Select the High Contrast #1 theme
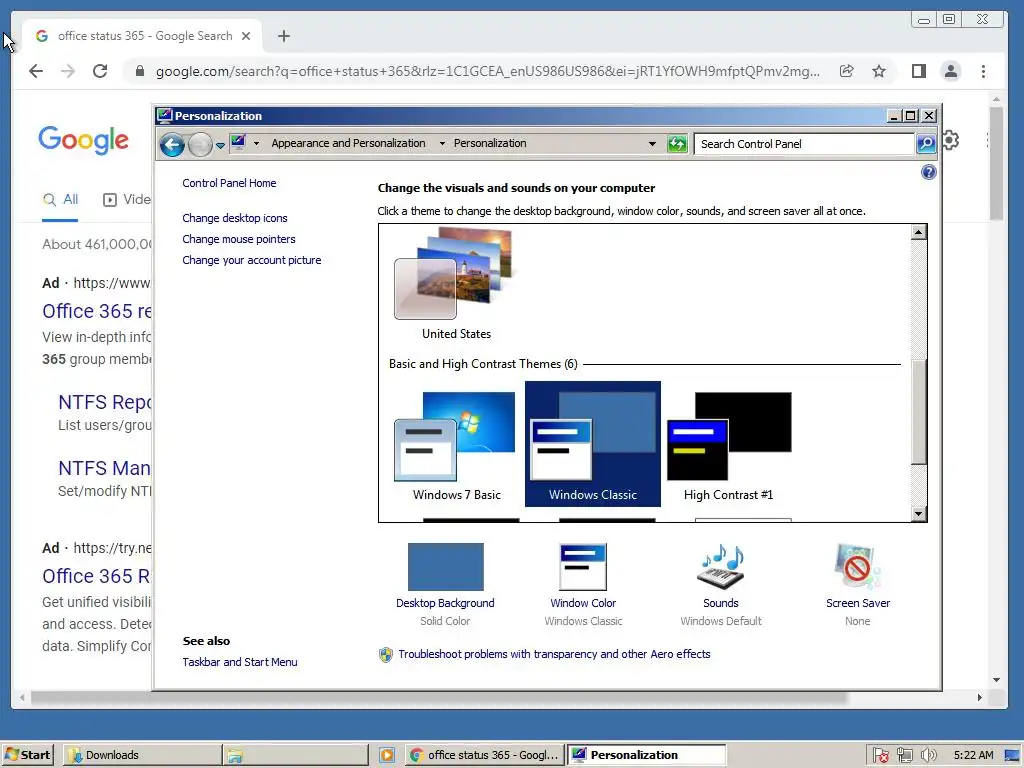This screenshot has width=1024, height=768. 729,446
